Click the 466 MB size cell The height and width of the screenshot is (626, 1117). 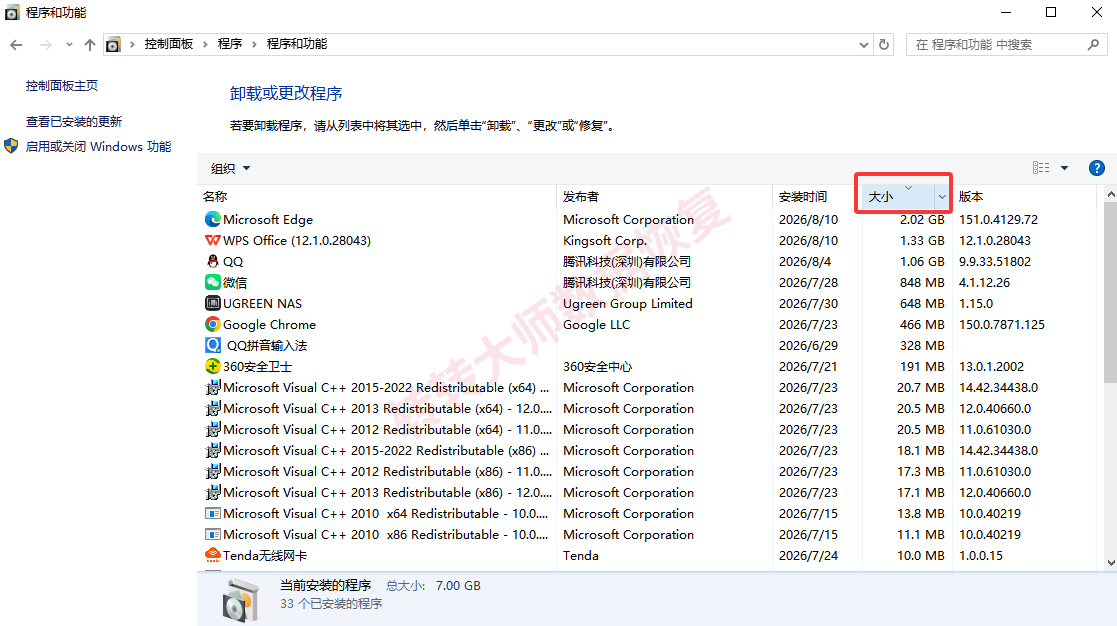tap(922, 325)
